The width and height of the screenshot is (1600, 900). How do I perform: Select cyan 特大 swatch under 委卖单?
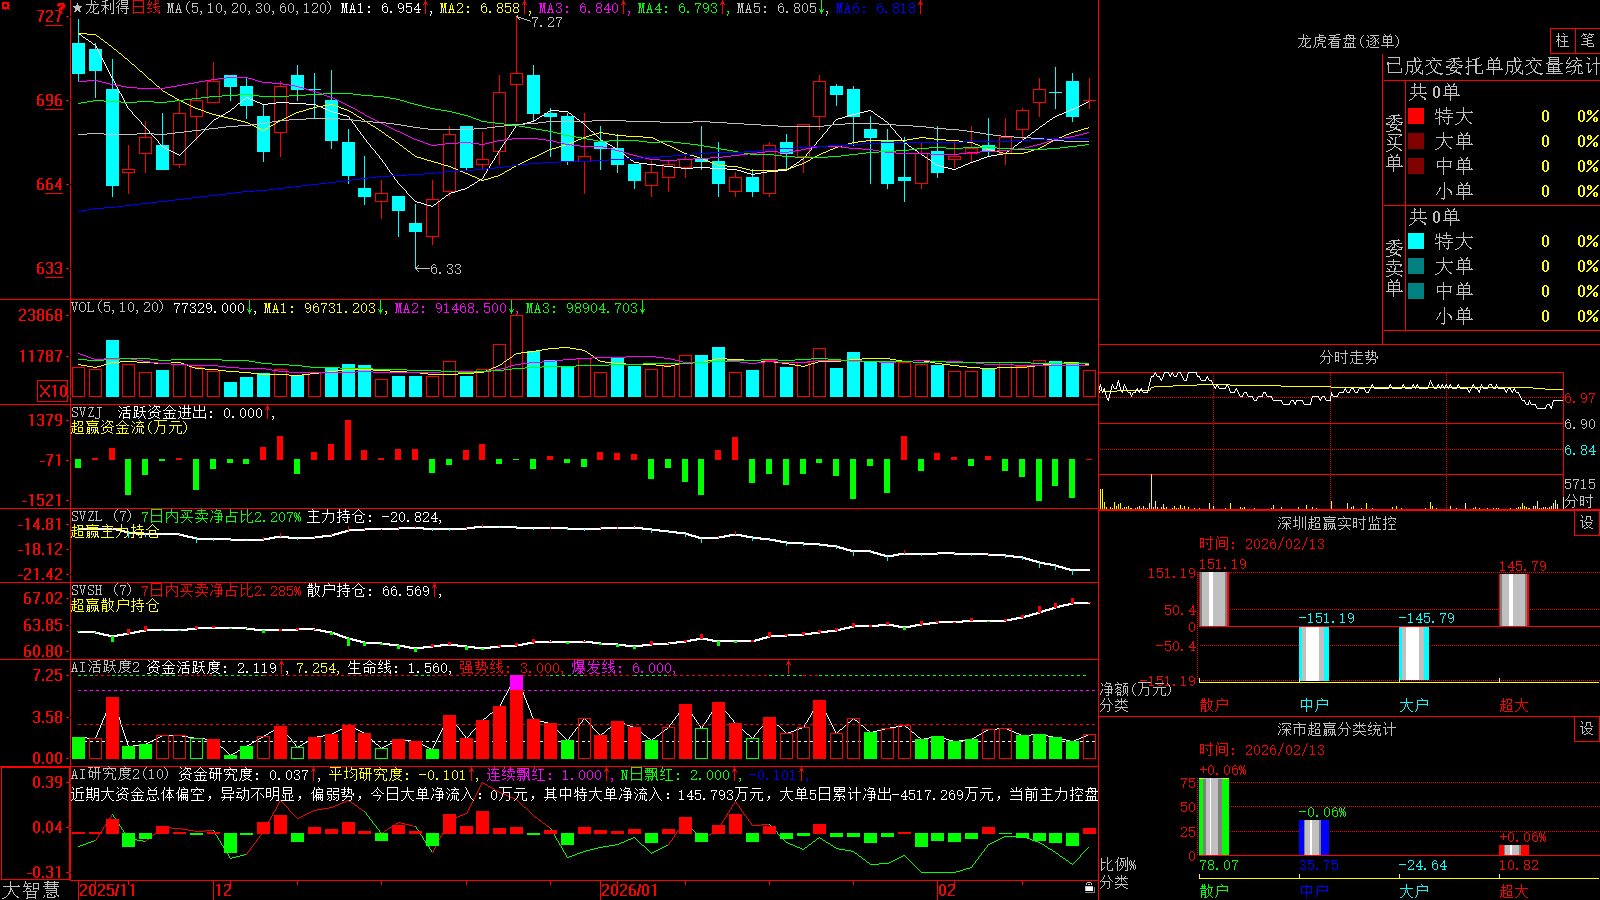pyautogui.click(x=1416, y=241)
